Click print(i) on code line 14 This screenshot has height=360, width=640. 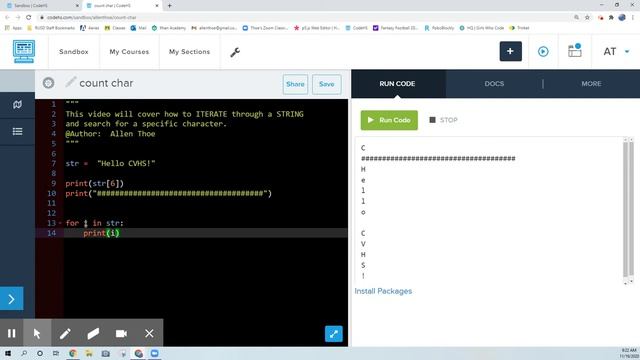coord(101,233)
